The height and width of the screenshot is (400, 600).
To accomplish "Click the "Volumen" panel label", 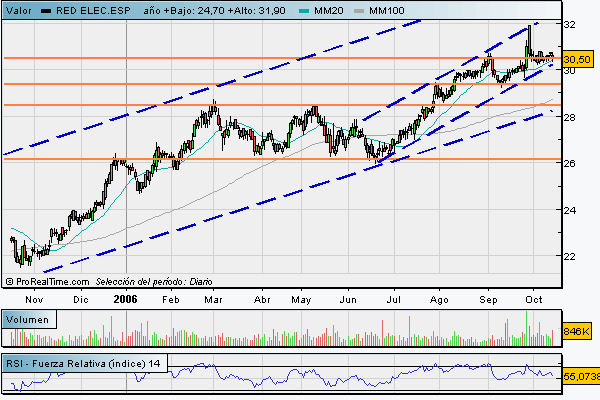I will tap(28, 320).
